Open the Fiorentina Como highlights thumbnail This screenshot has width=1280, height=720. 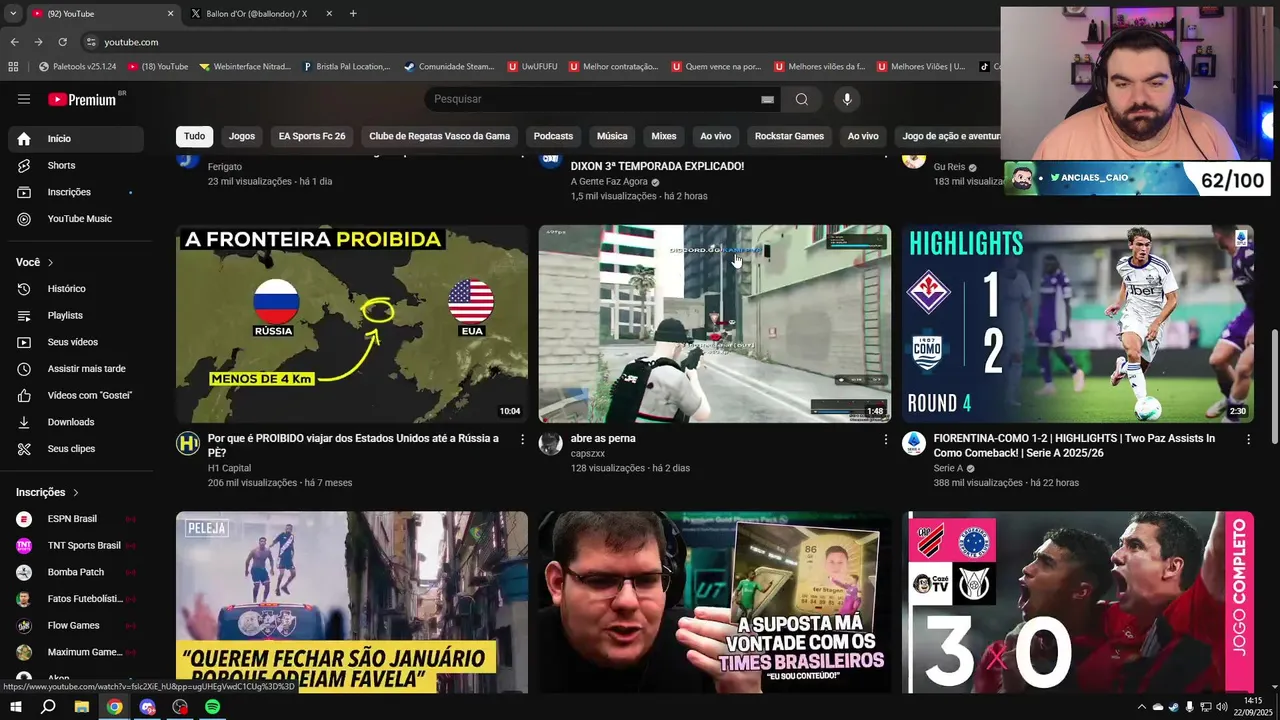coord(1077,324)
